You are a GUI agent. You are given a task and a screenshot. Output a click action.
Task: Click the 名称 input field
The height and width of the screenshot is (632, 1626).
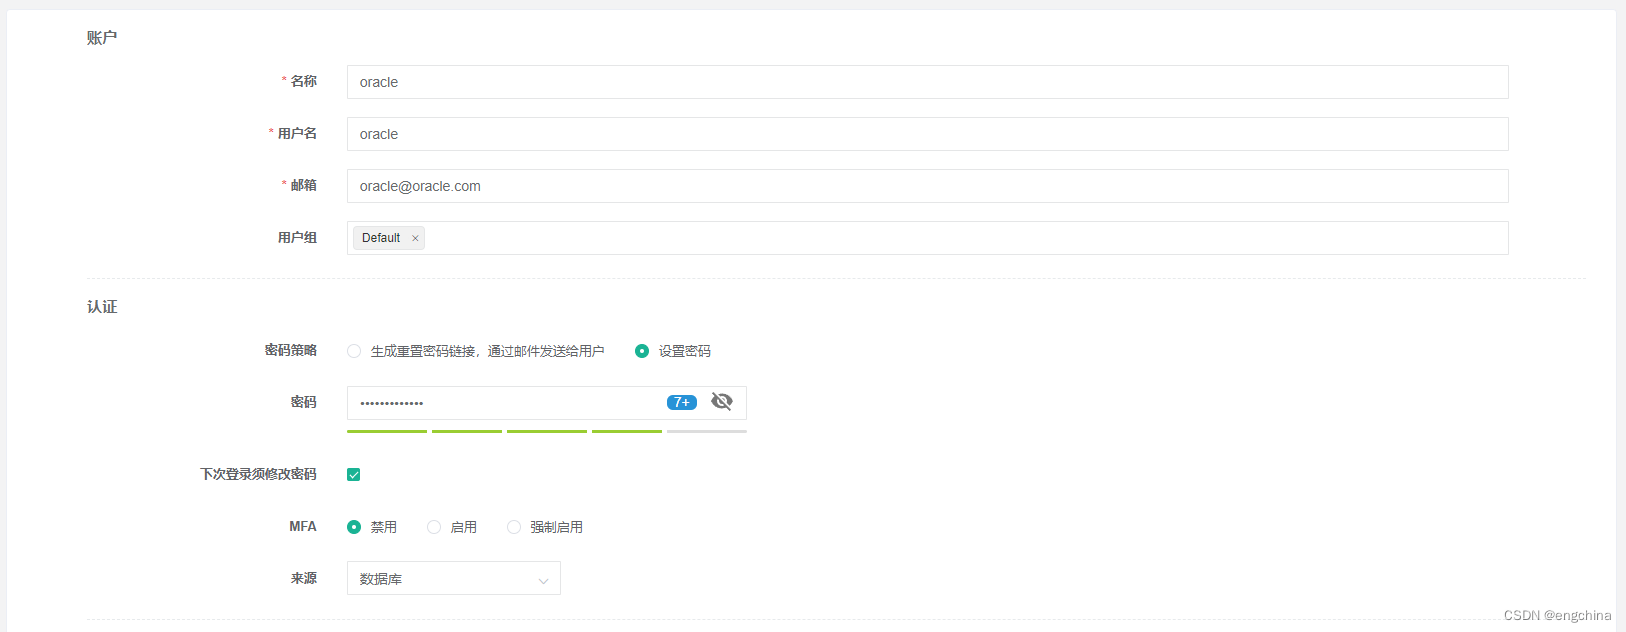click(927, 82)
